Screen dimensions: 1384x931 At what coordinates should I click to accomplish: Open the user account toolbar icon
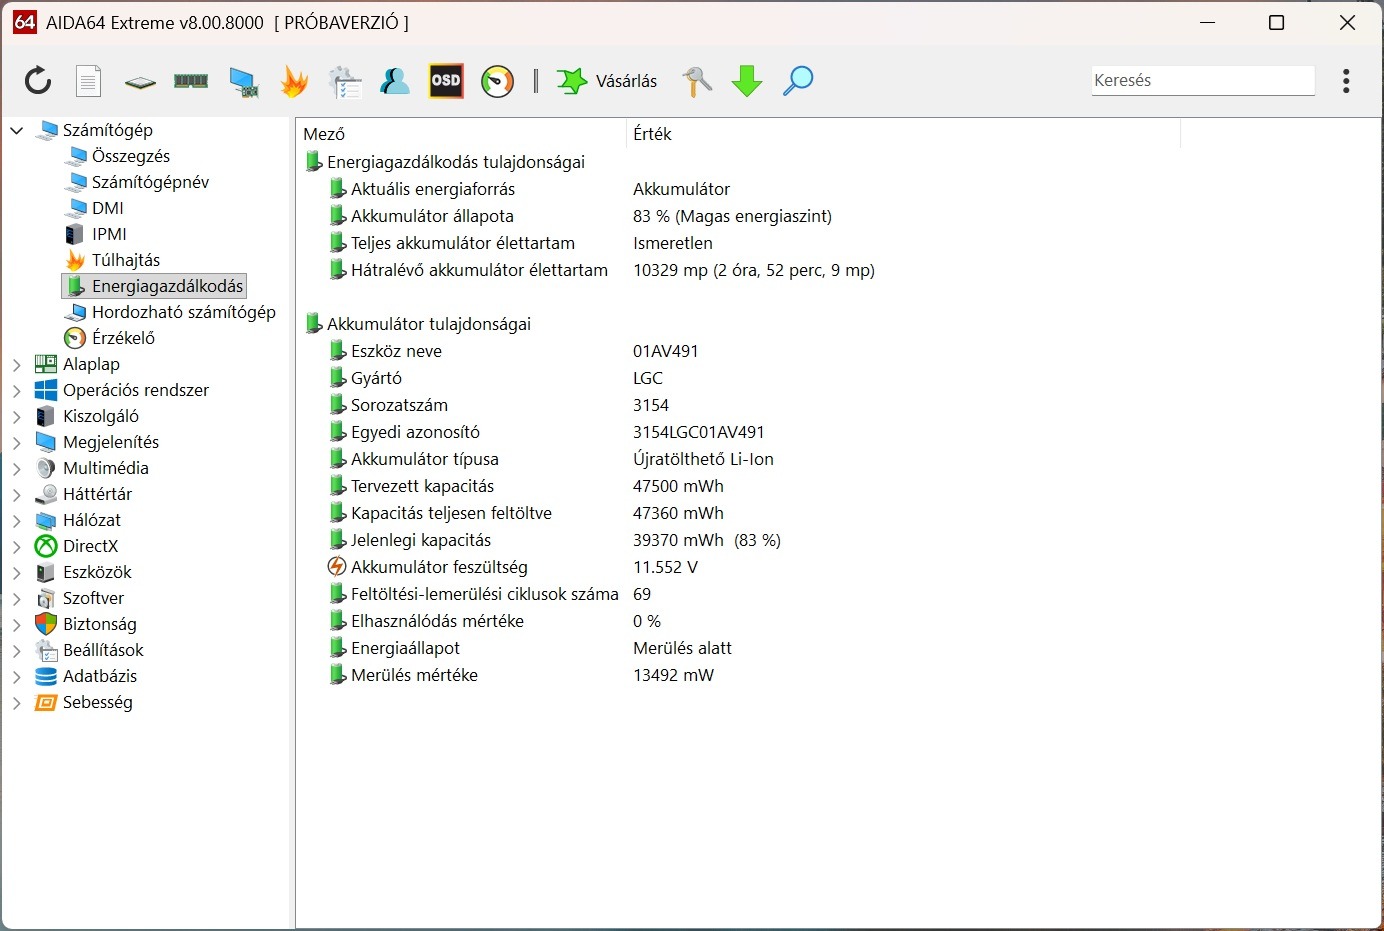tap(395, 81)
